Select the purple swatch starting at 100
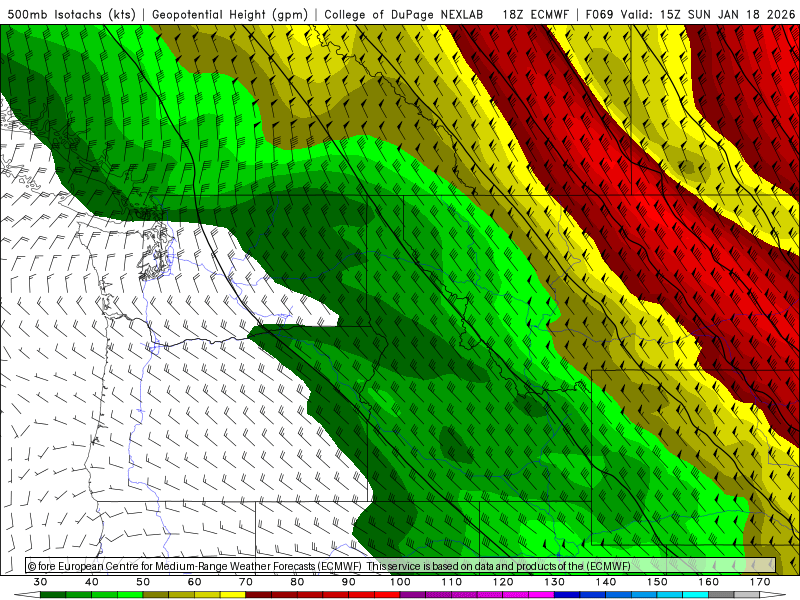 tap(413, 595)
